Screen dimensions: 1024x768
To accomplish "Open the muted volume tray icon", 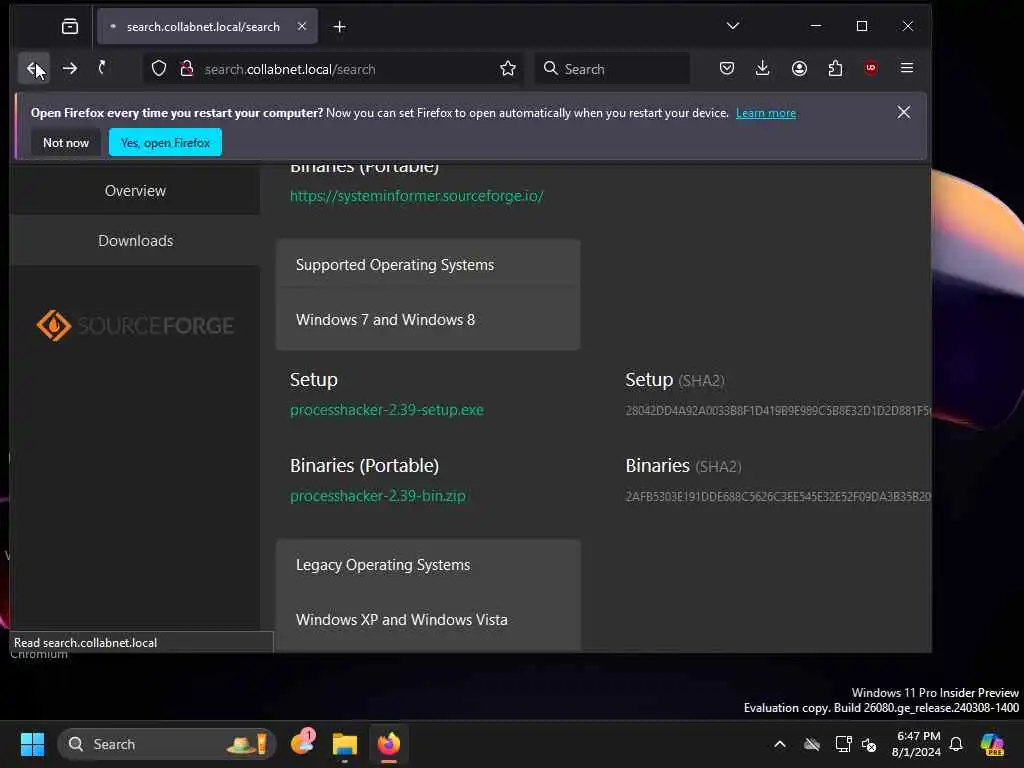I will [x=869, y=744].
